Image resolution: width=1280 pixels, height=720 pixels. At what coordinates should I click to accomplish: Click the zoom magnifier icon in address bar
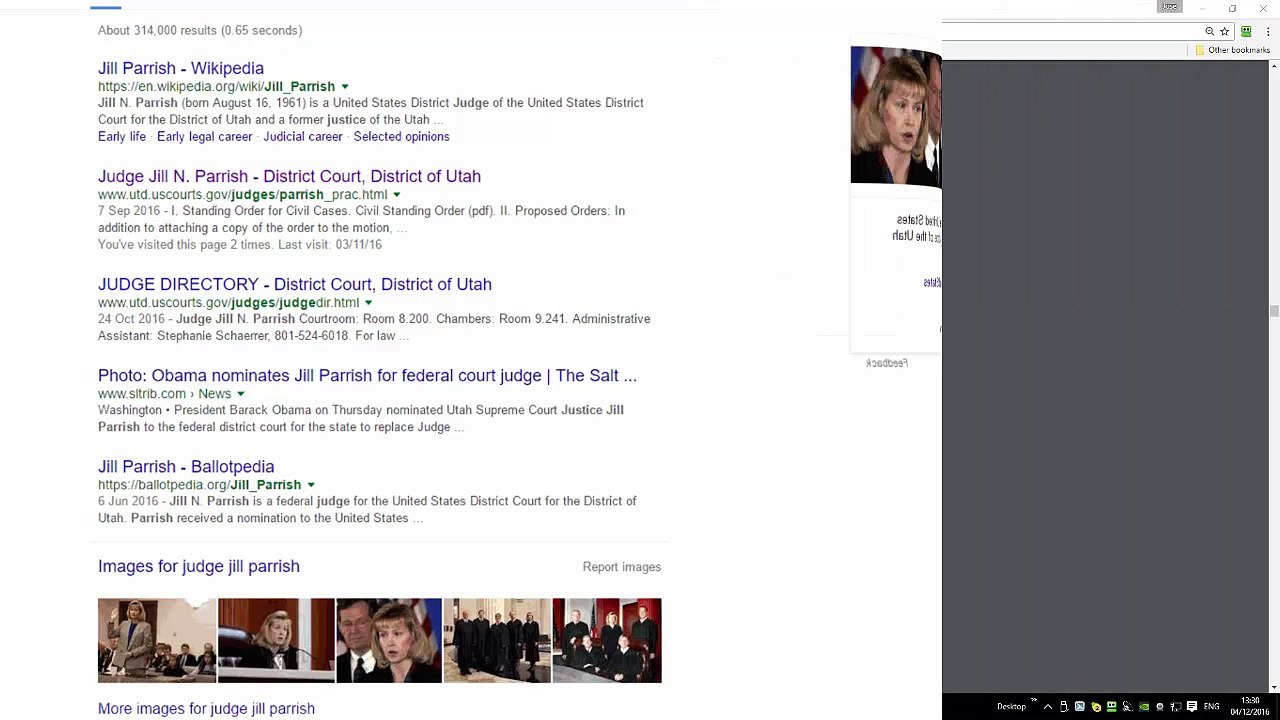tap(1210, 31)
